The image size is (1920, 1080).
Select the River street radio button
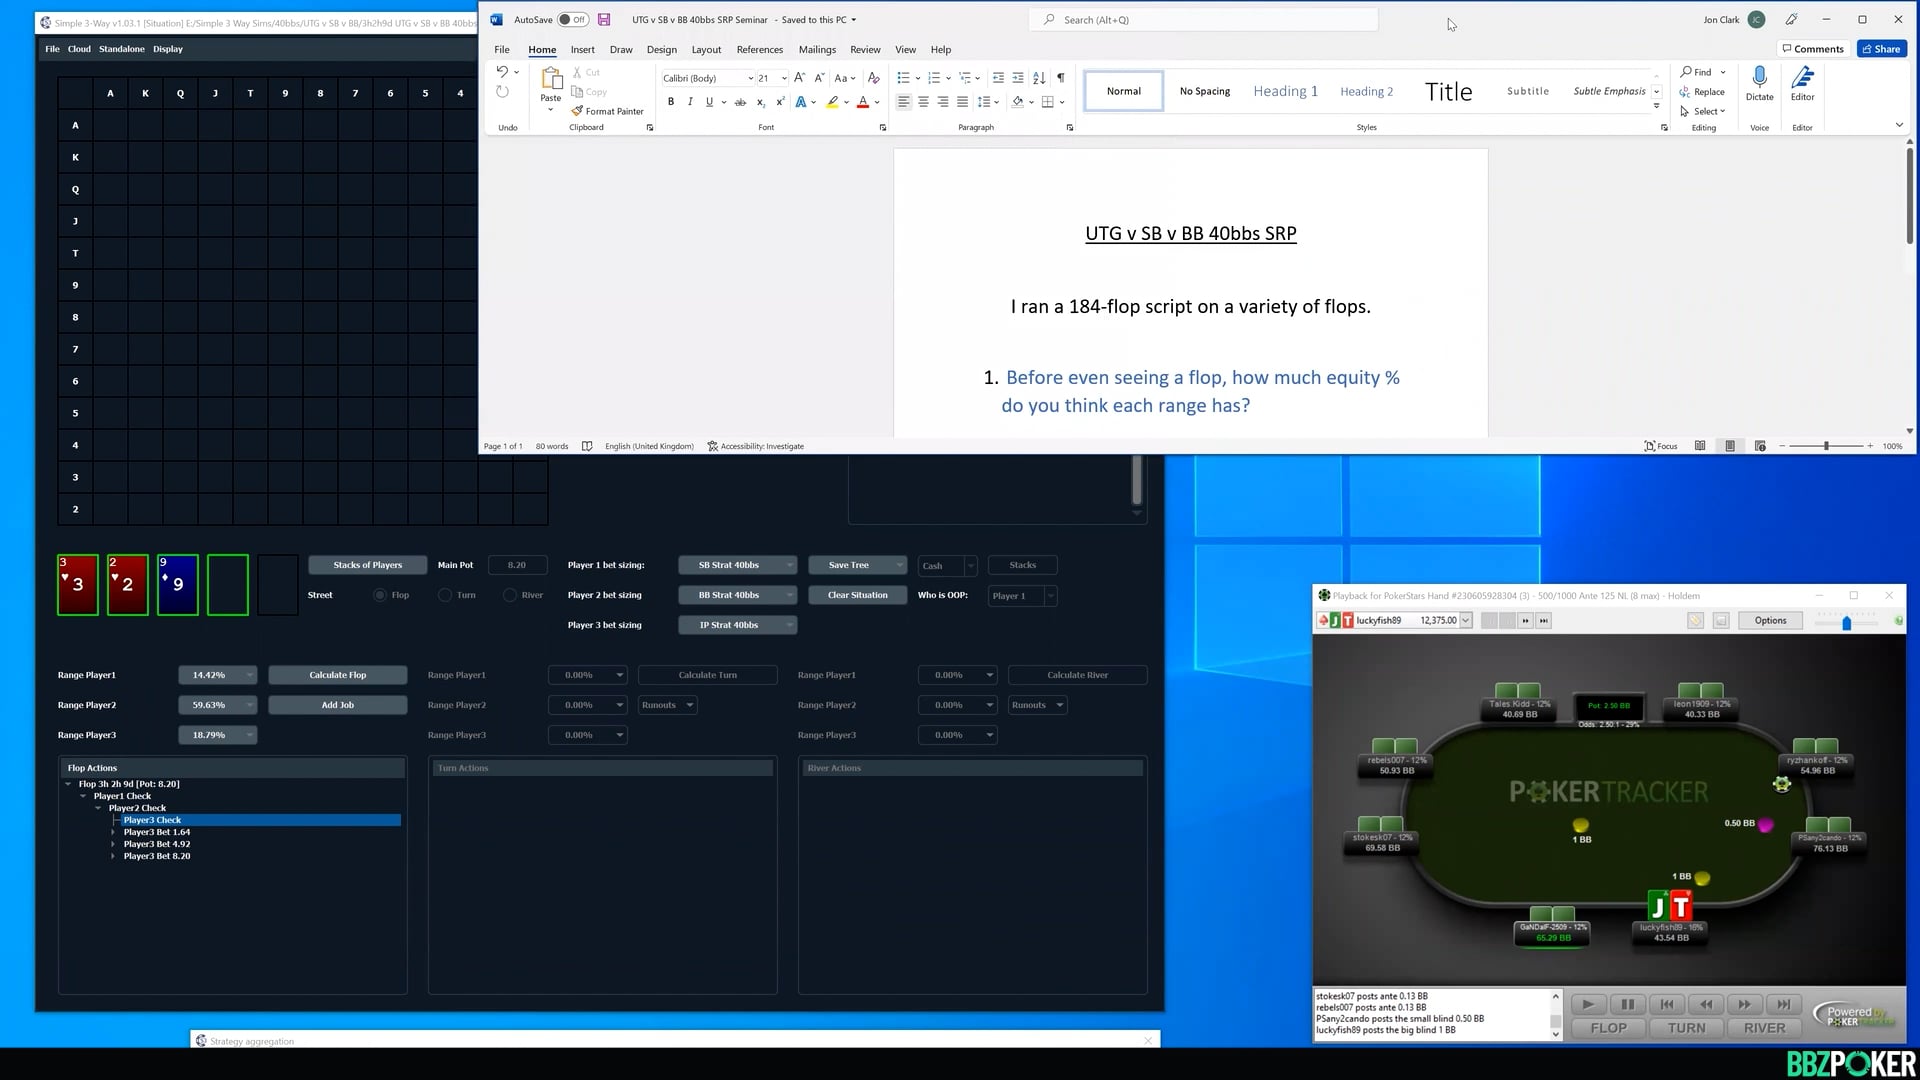point(510,595)
